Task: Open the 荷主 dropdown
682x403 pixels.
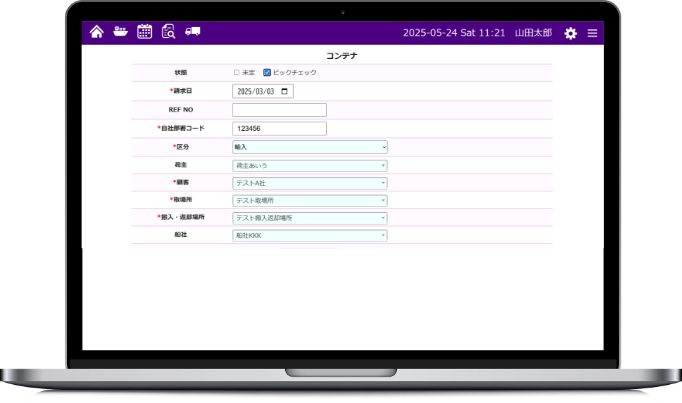Action: (x=309, y=165)
